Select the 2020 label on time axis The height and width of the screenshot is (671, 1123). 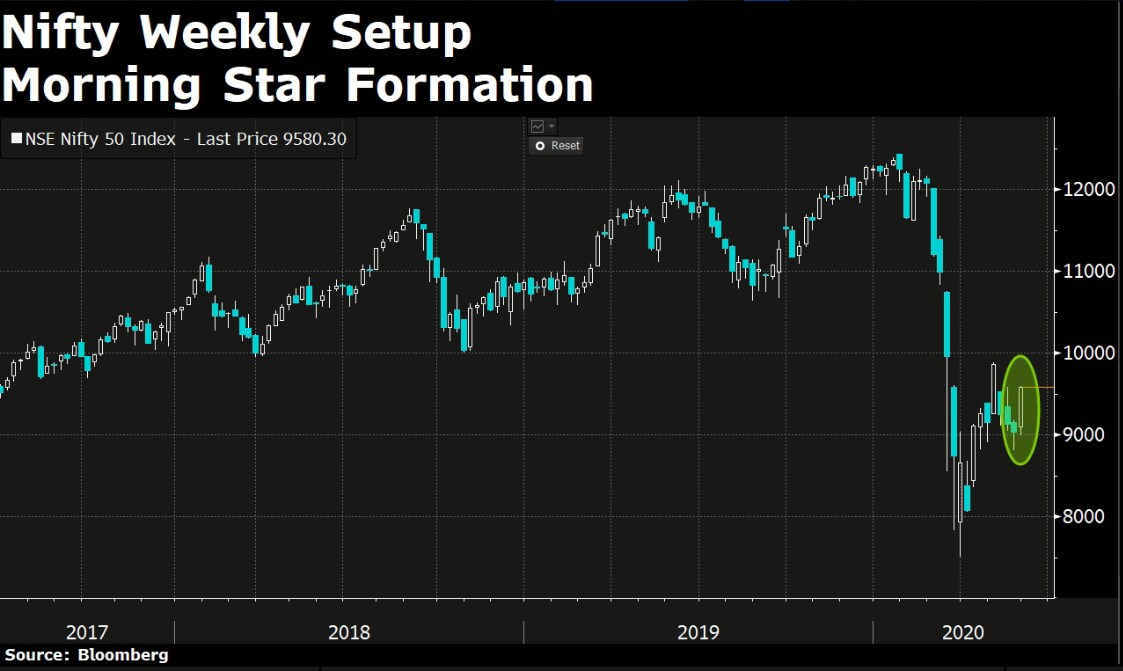pos(963,632)
